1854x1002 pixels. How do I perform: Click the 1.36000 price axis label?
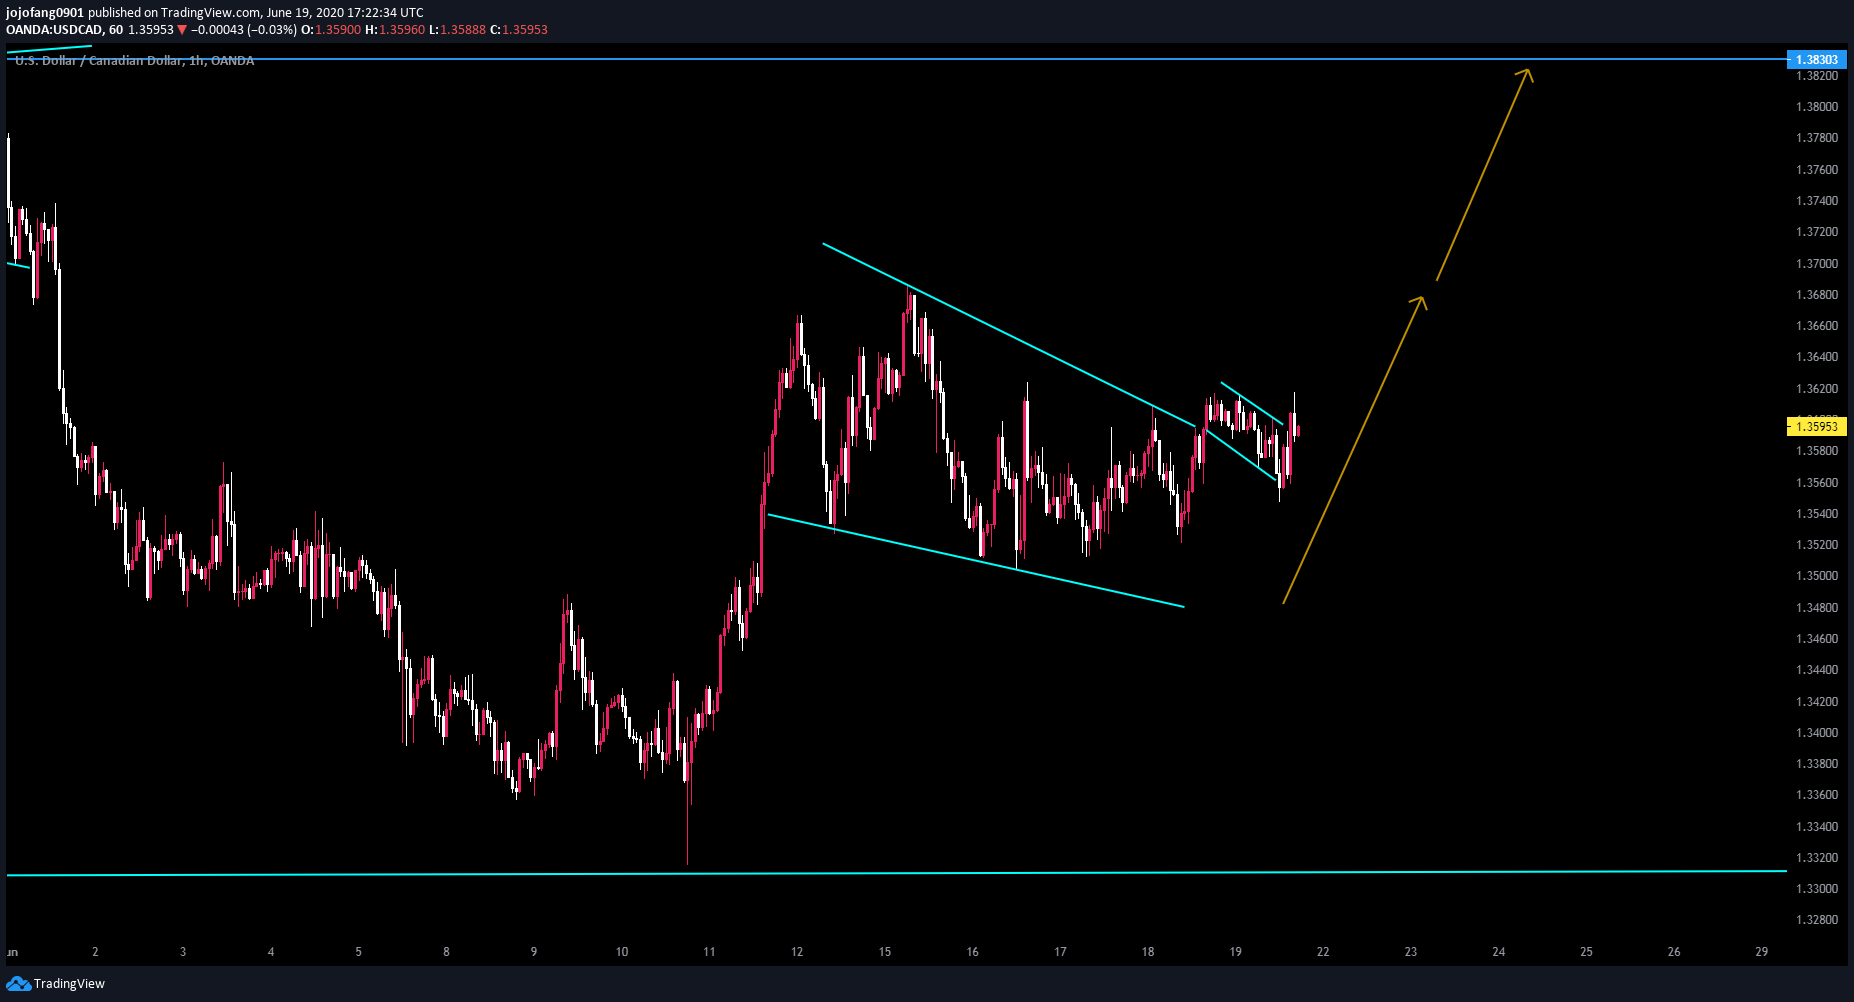1817,420
